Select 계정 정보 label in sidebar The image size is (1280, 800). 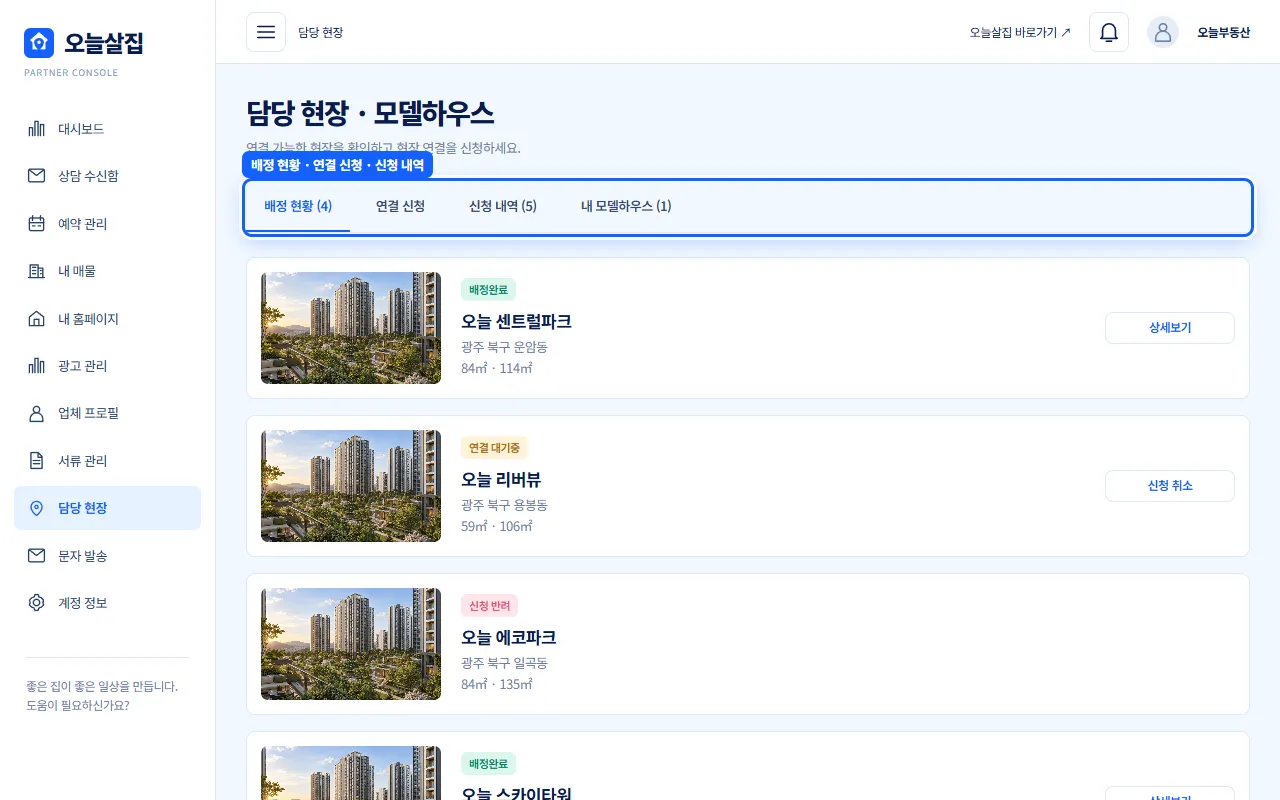coord(82,603)
